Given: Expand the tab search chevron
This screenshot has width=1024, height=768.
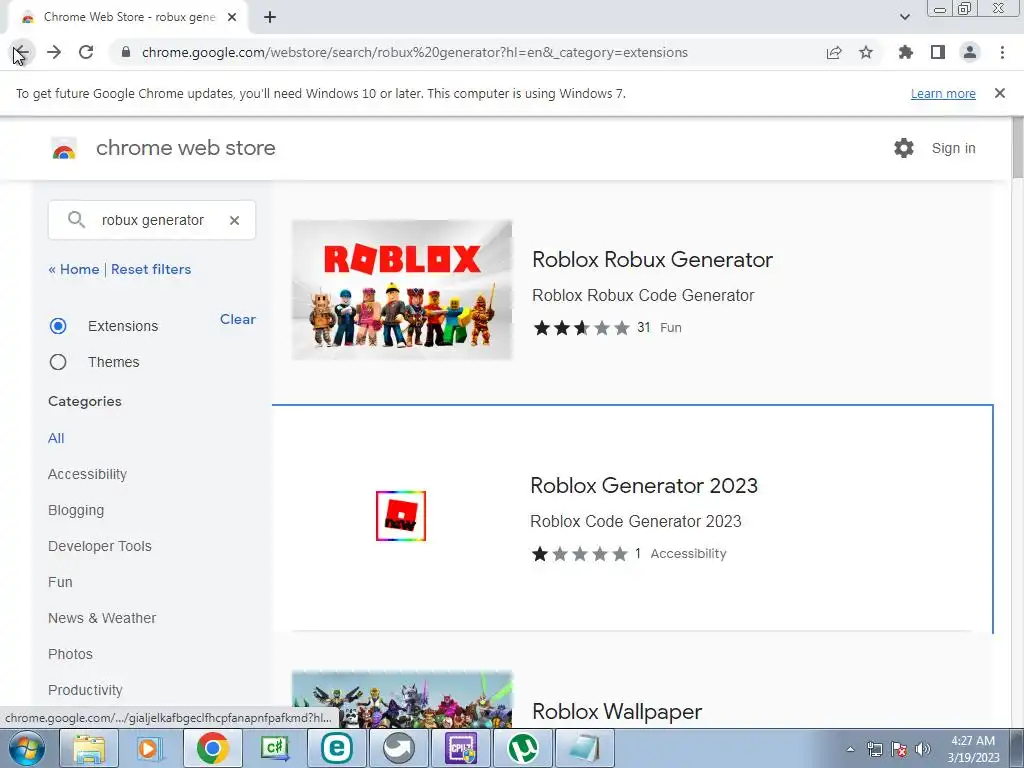Looking at the screenshot, I should tap(904, 17).
